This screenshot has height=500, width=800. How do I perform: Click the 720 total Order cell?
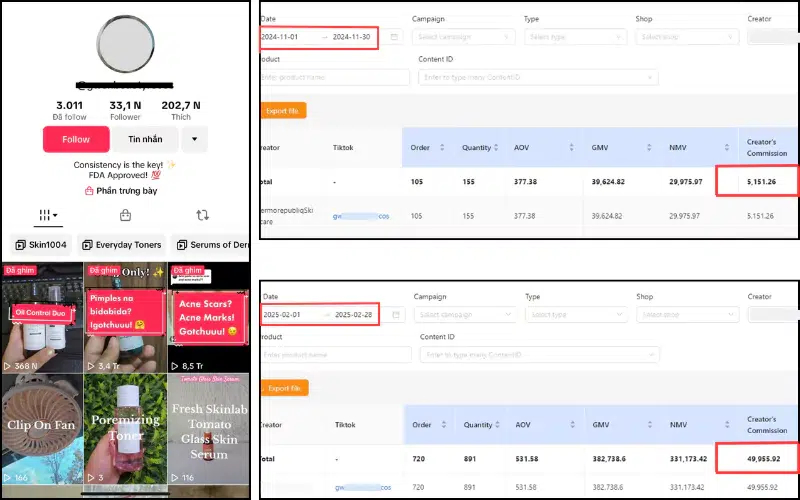pos(418,459)
